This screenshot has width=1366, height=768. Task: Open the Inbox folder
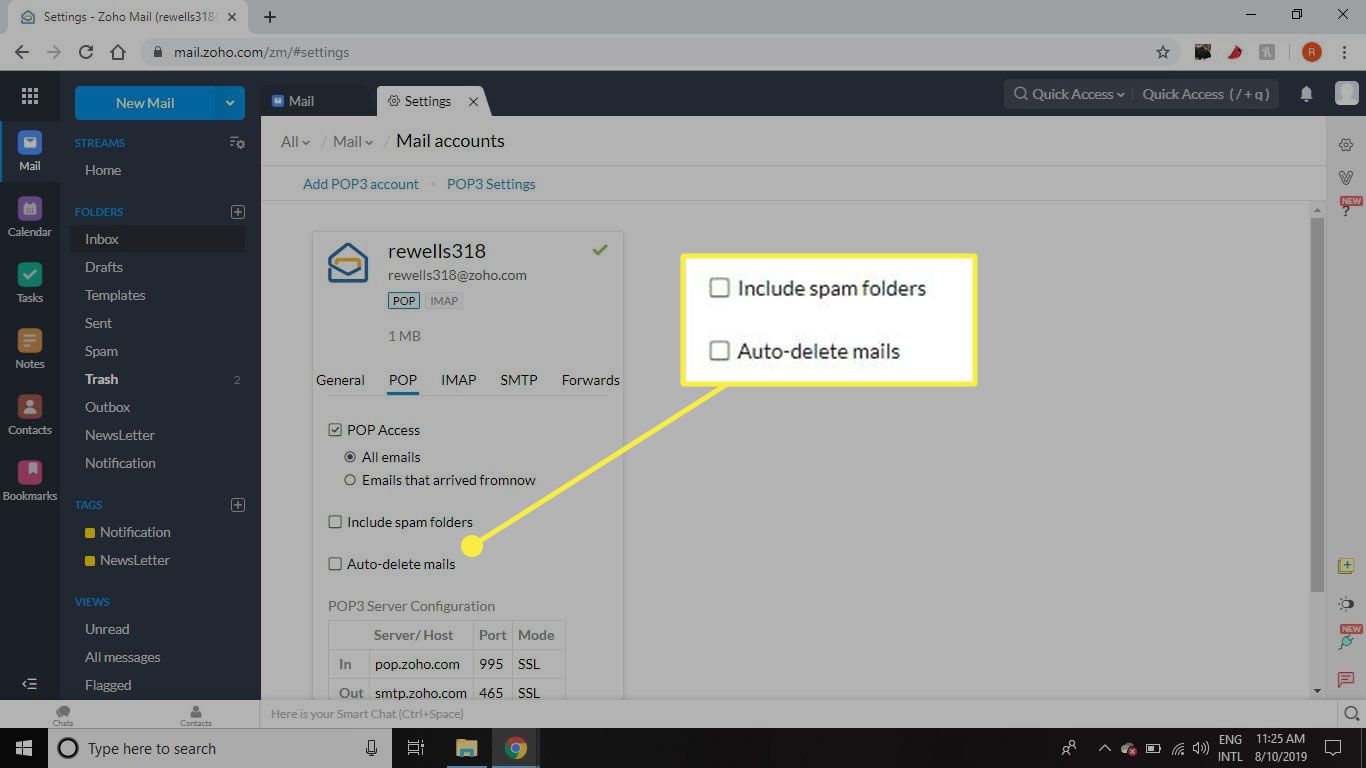(x=157, y=239)
